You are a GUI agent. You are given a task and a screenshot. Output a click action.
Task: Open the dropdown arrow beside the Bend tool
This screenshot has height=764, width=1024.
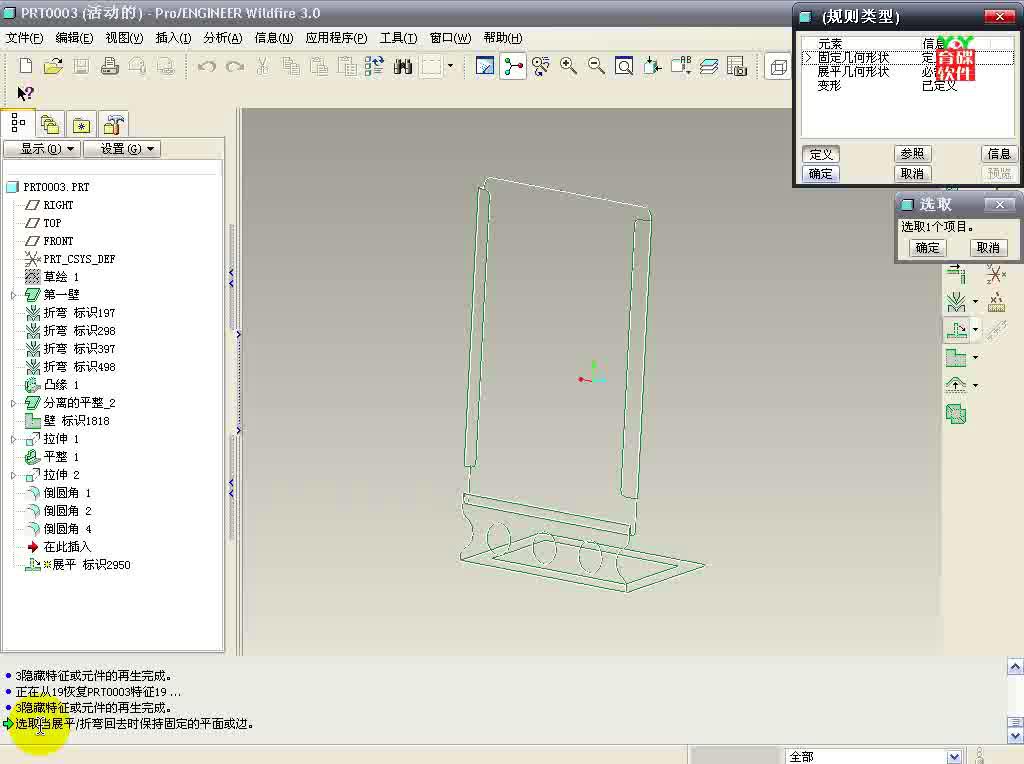point(975,302)
